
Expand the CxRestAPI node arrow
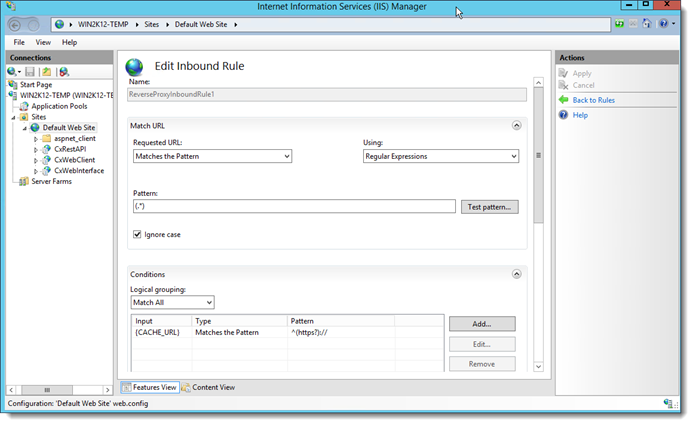pos(36,149)
